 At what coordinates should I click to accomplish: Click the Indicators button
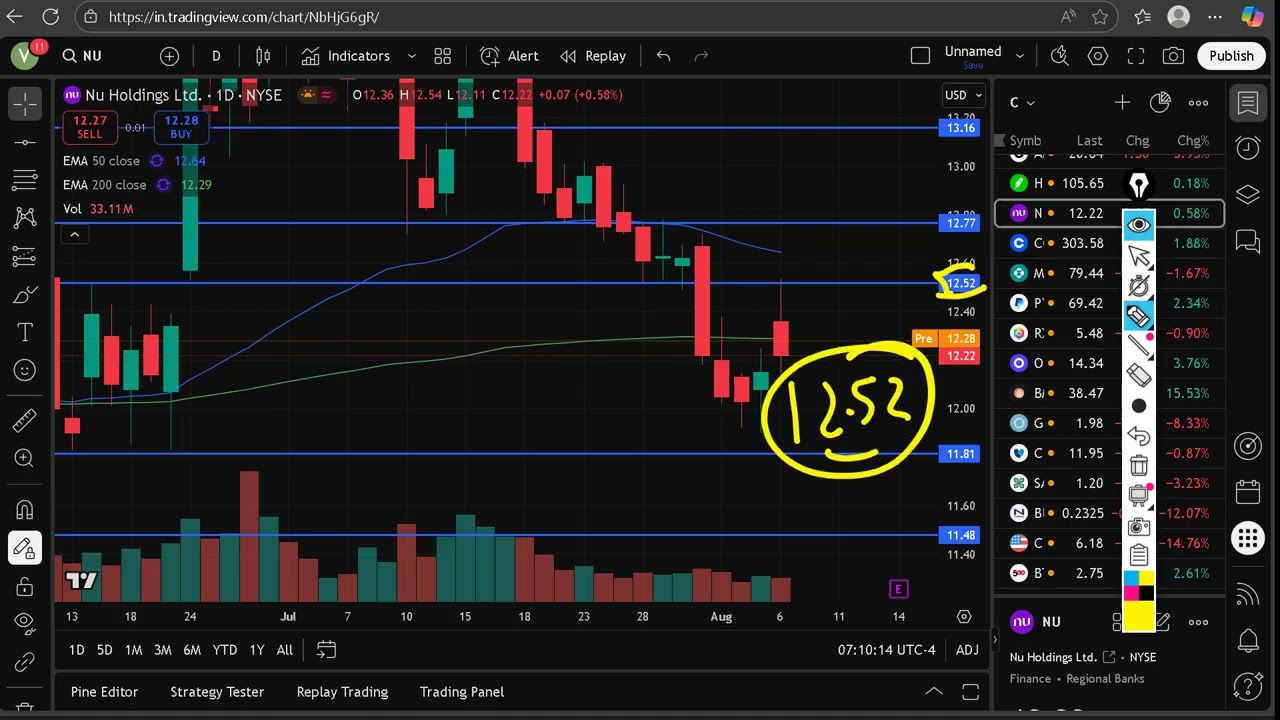[x=346, y=56]
